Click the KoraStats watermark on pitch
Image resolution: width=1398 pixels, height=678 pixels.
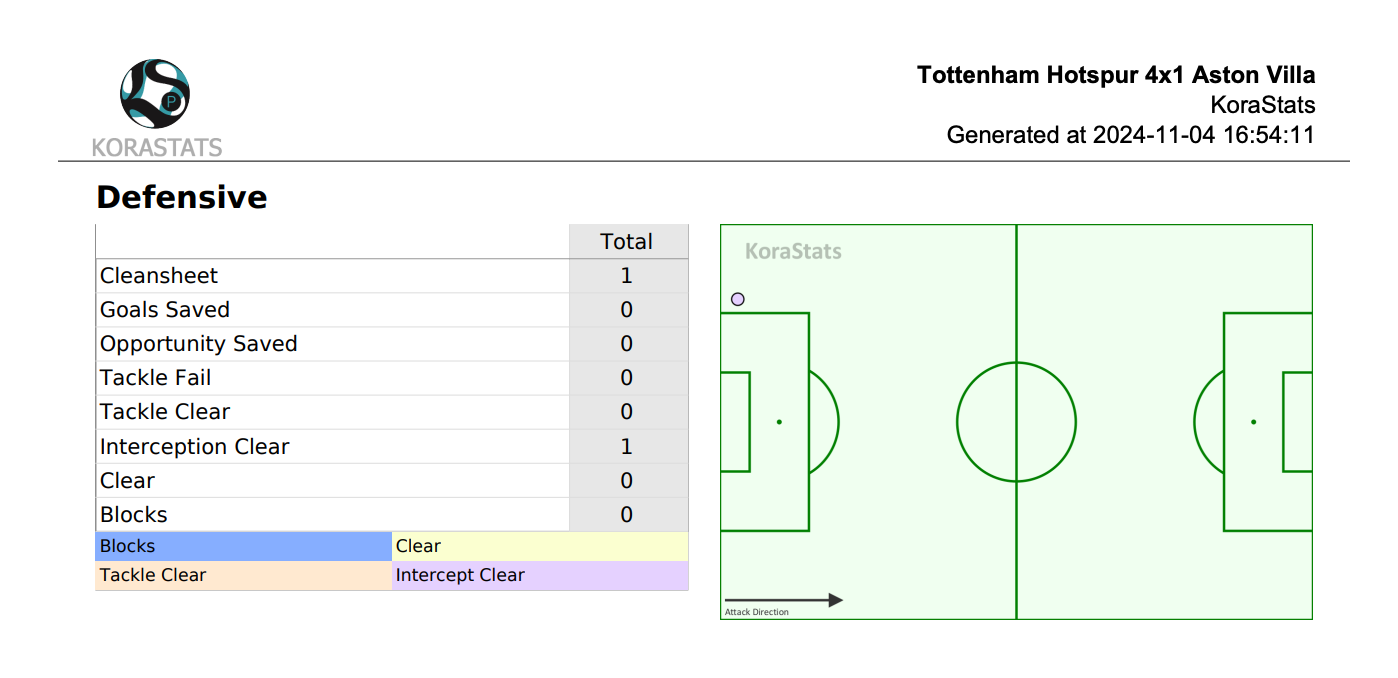click(x=793, y=251)
